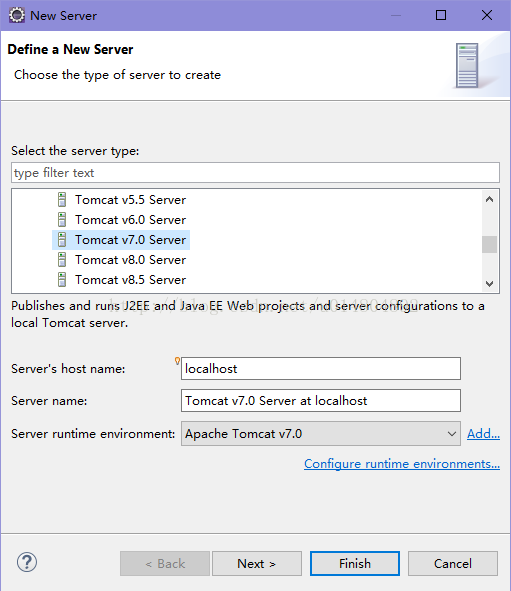Click the Eclipse gear icon in title bar

click(x=17, y=15)
